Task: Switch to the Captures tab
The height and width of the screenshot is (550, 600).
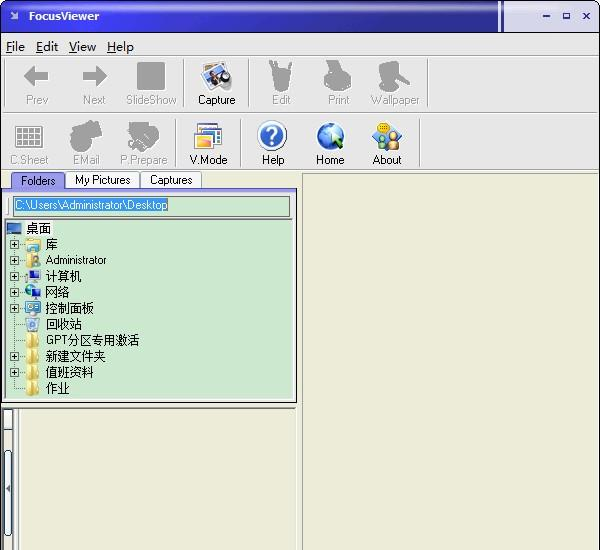Action: [x=171, y=180]
